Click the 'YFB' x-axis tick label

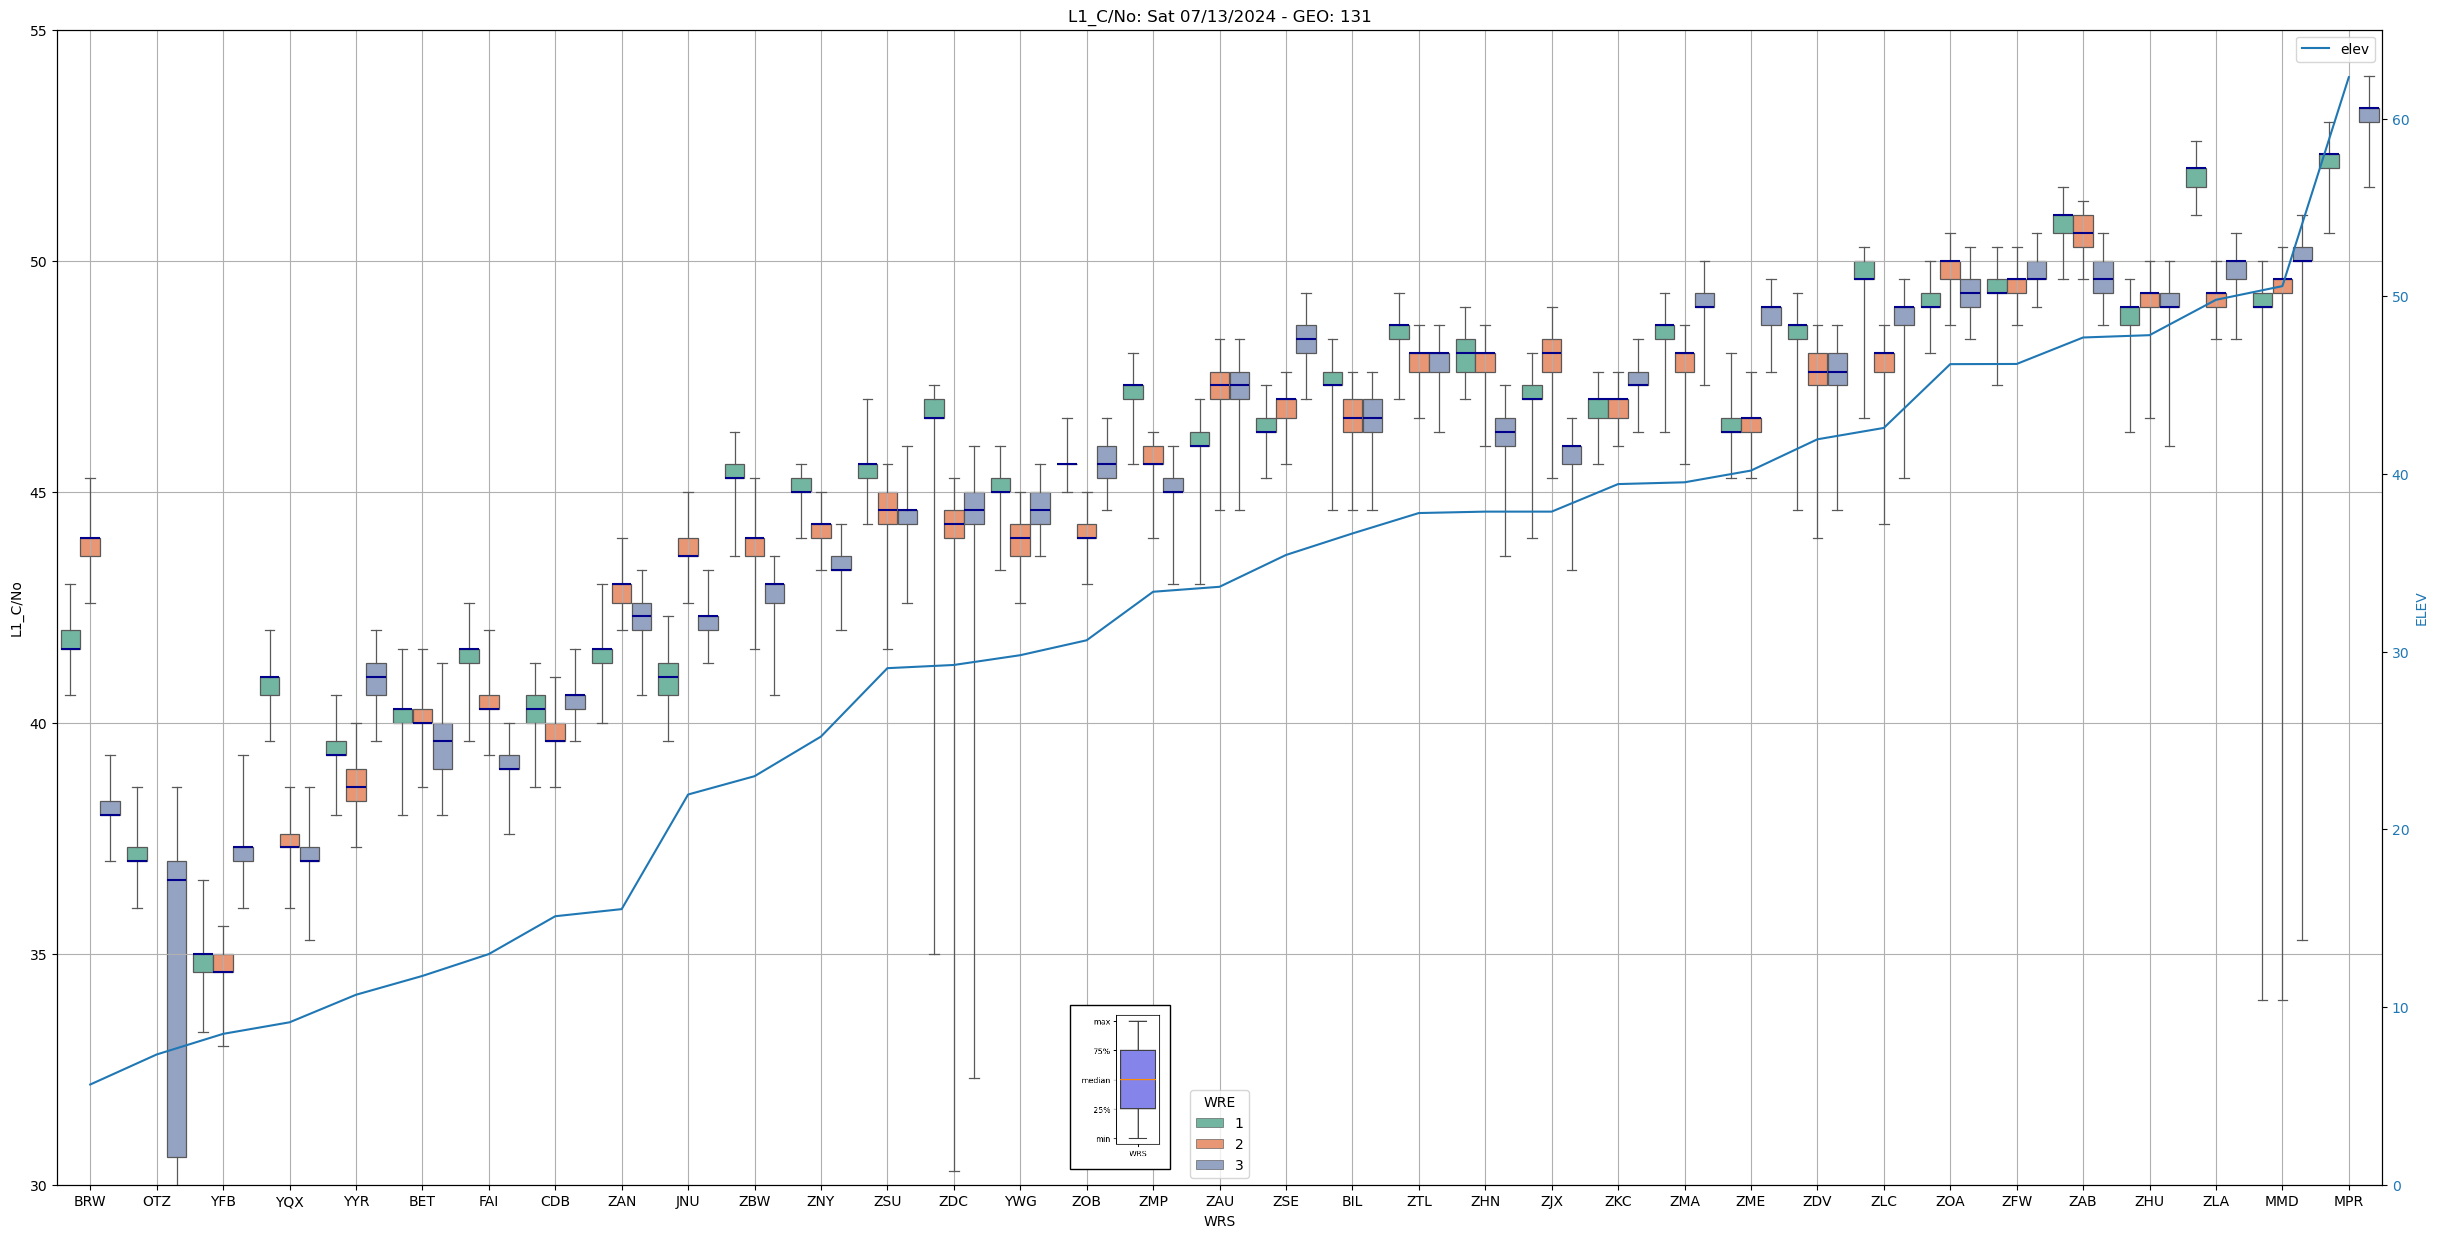coord(223,1201)
